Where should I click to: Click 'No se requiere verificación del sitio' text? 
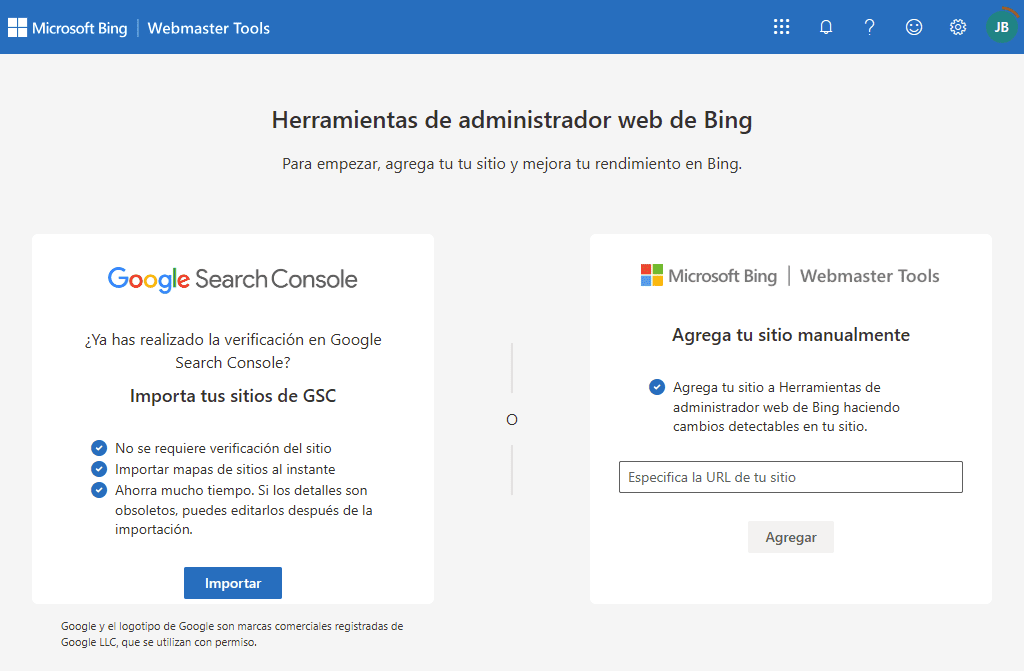[x=223, y=448]
